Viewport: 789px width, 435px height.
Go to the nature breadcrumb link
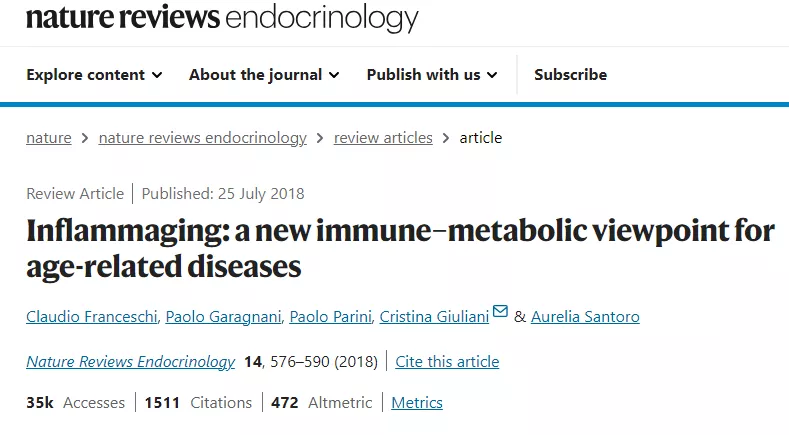click(49, 137)
